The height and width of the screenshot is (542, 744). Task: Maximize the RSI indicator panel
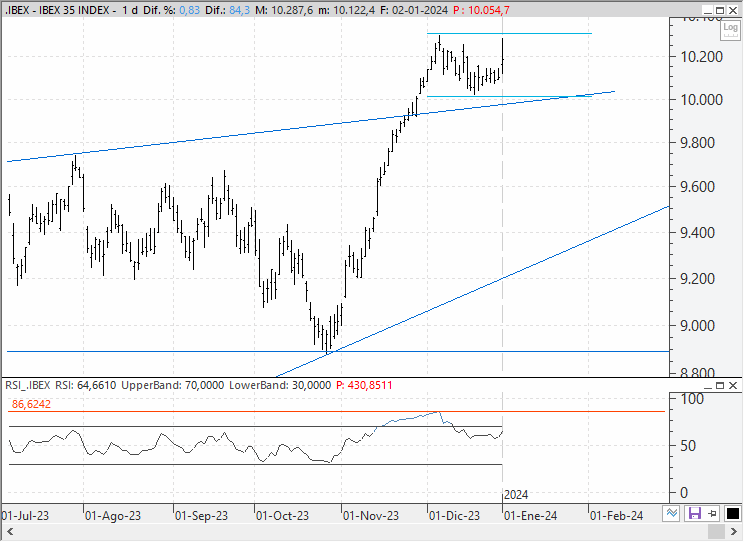(x=720, y=386)
